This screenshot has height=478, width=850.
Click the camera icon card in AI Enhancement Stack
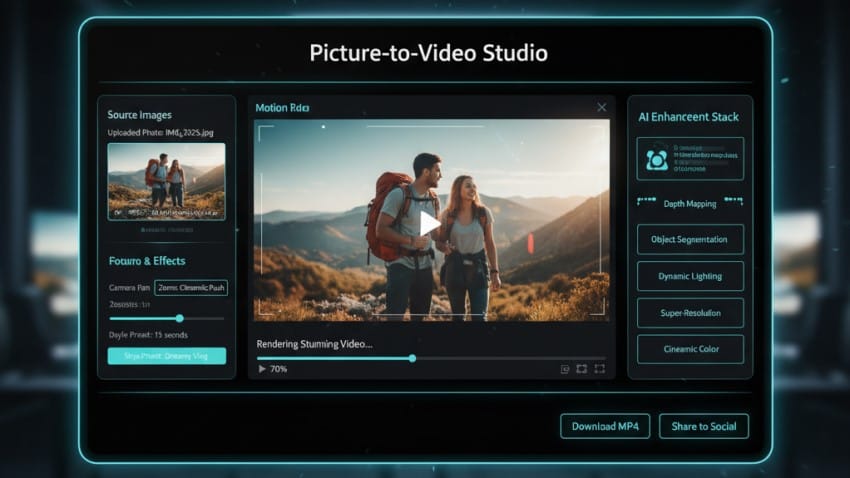click(x=690, y=158)
